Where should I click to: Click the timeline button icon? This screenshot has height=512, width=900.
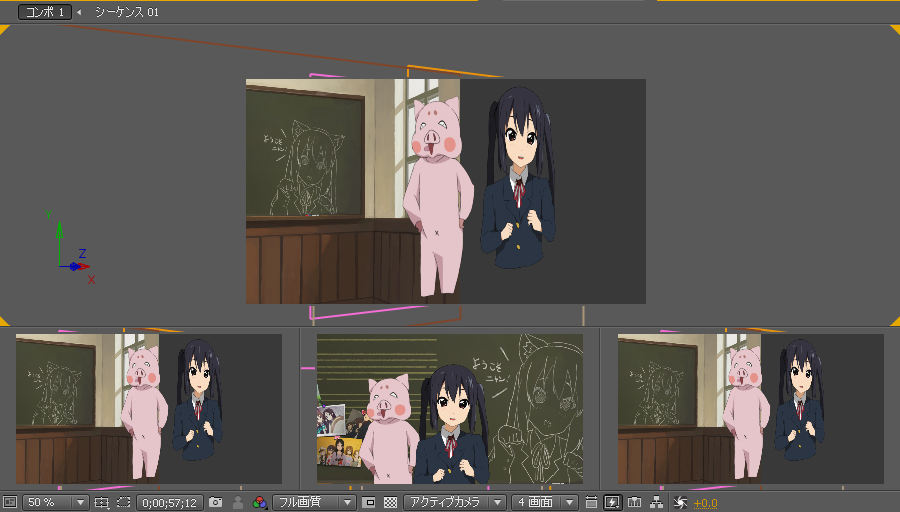[635, 502]
